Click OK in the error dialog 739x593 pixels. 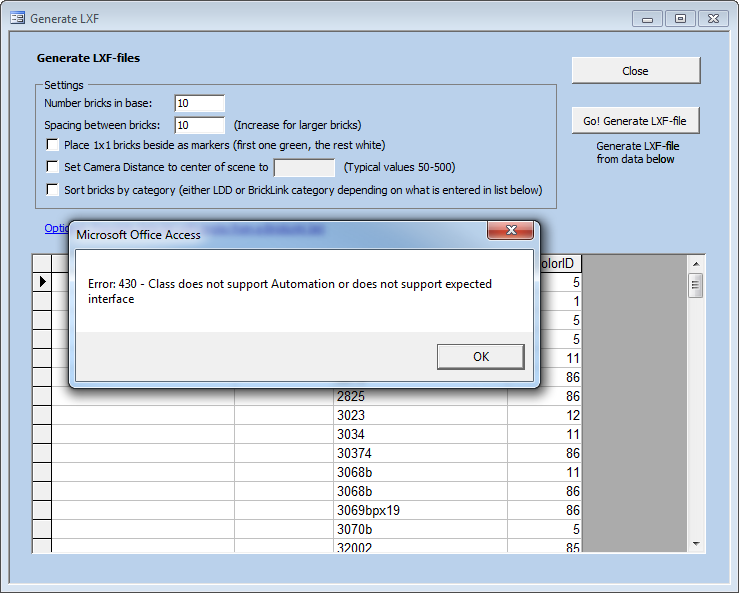tap(480, 356)
